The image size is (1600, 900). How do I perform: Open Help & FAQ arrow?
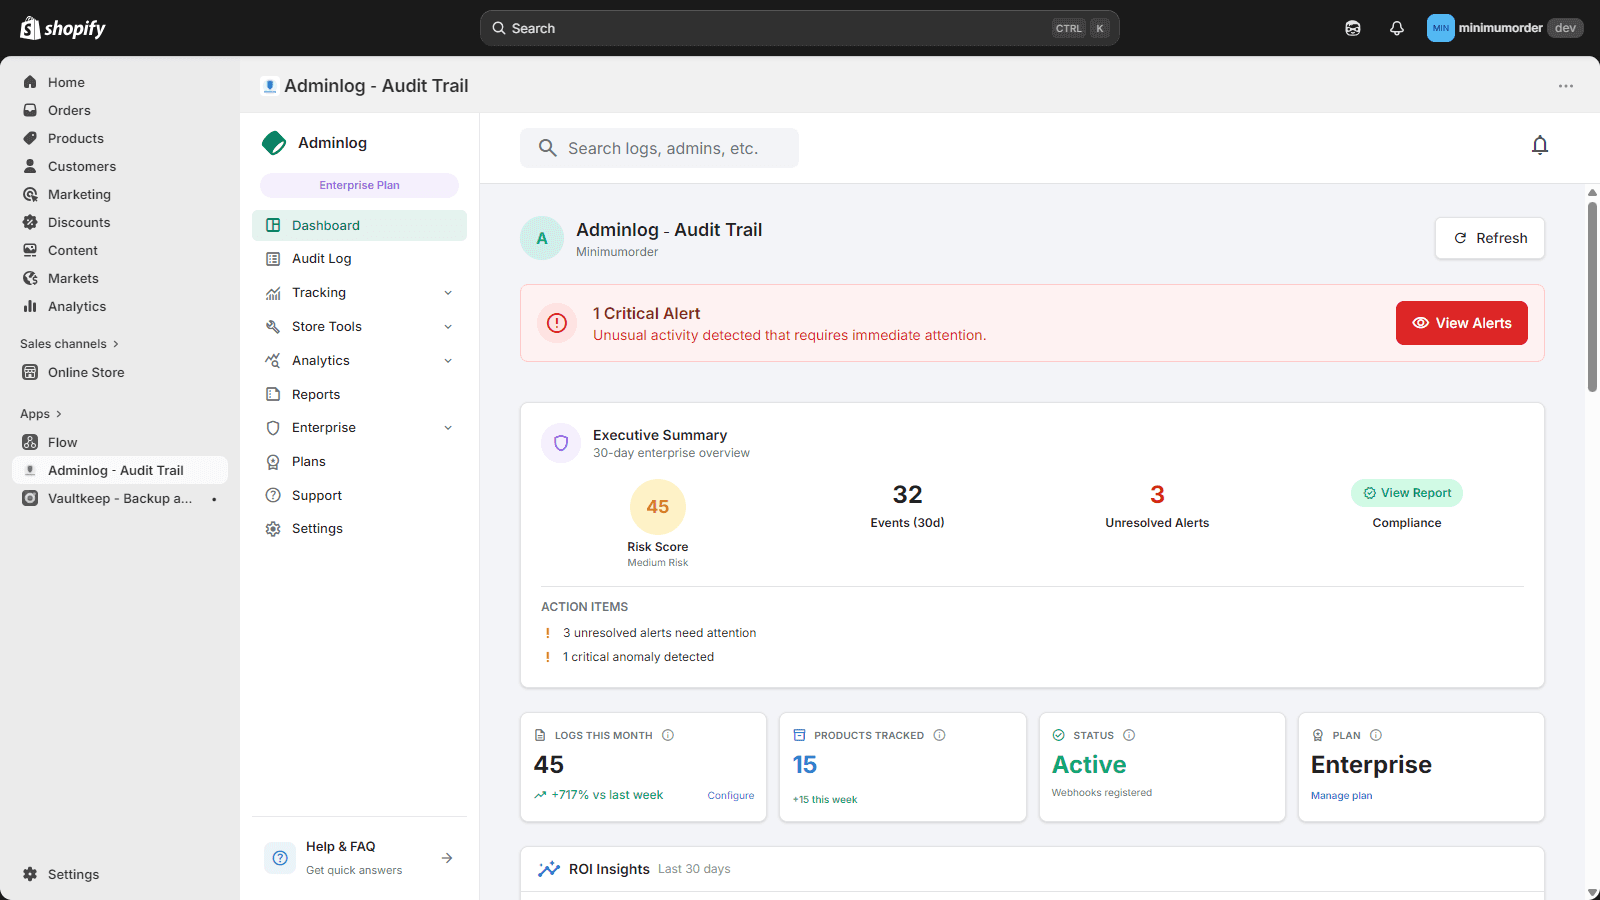(447, 858)
